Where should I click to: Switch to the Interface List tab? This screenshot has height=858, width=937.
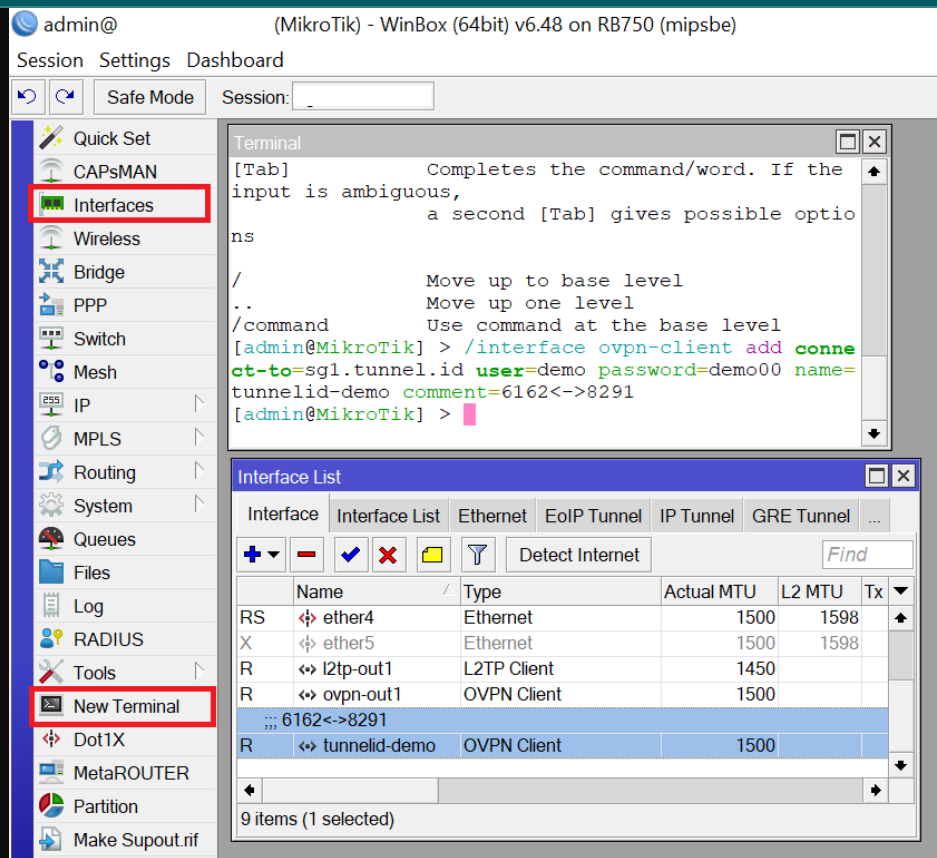click(388, 516)
